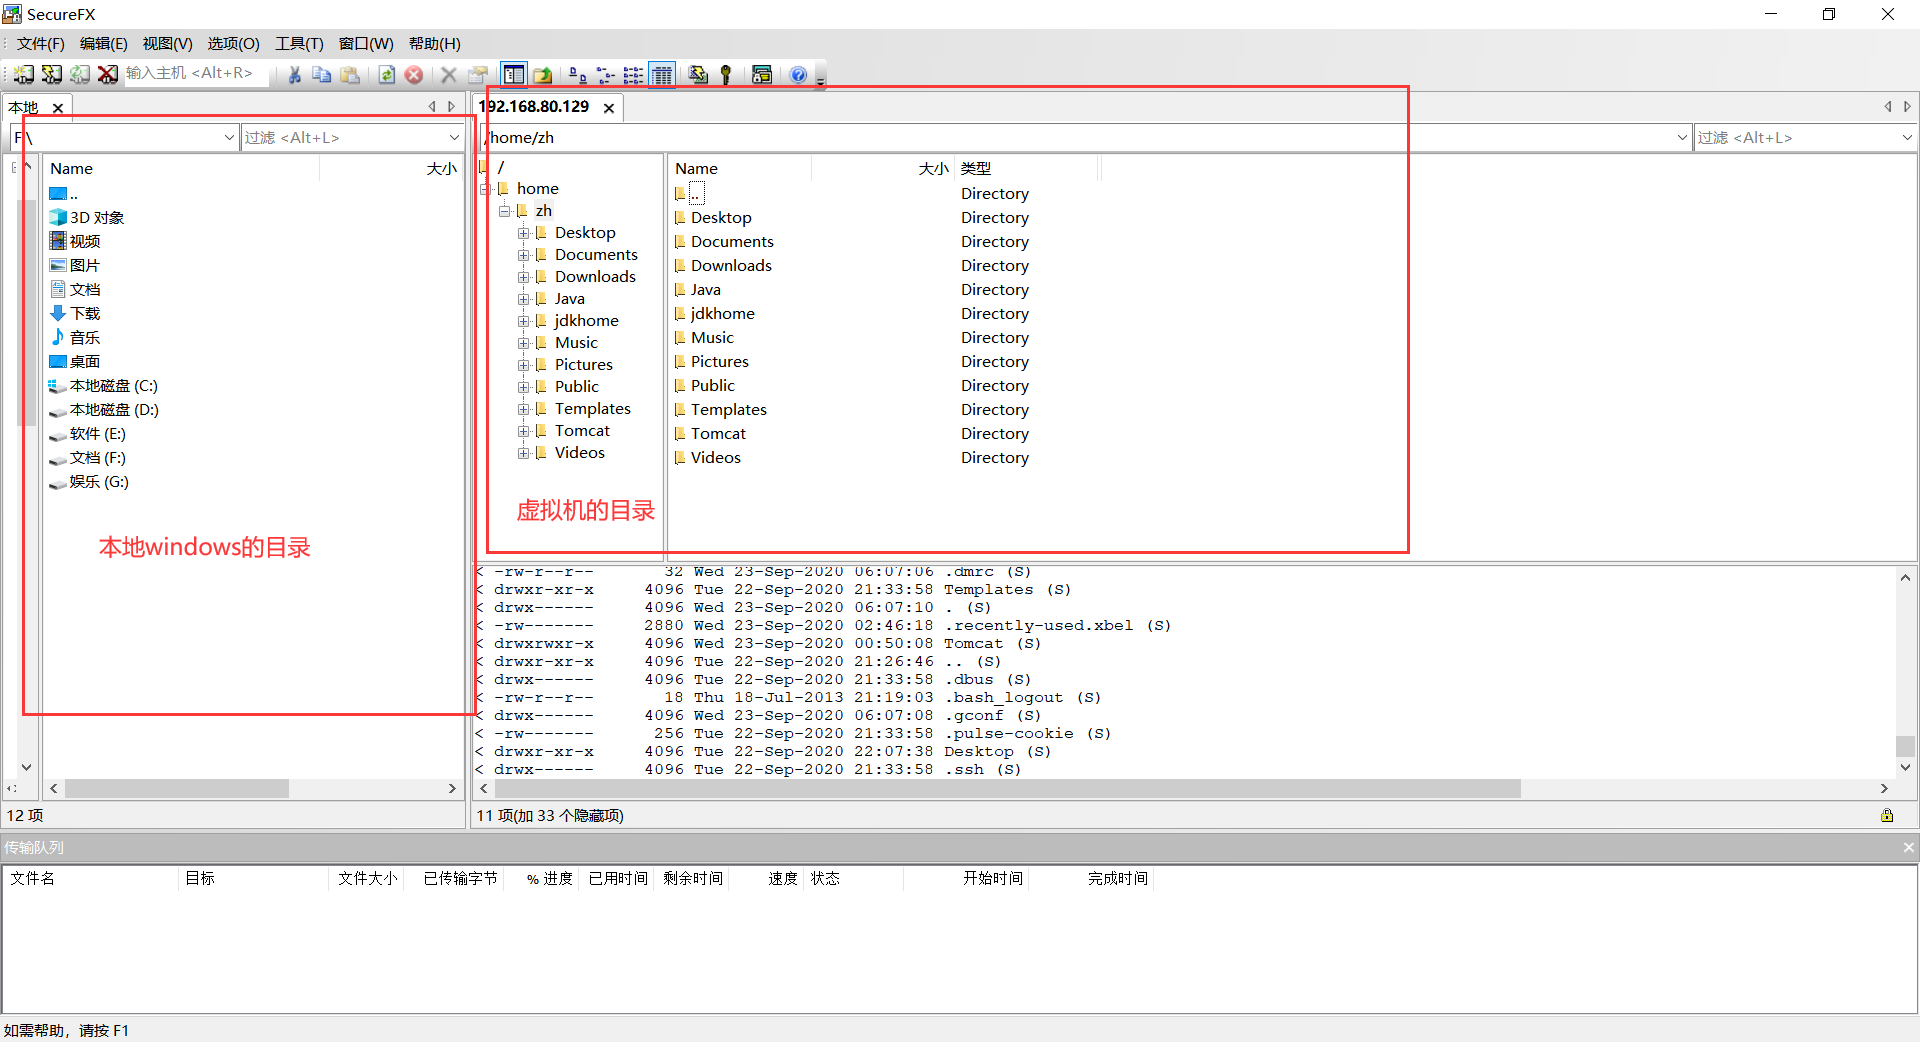Sort remote files by Name column
This screenshot has height=1042, width=1920.
click(741, 169)
